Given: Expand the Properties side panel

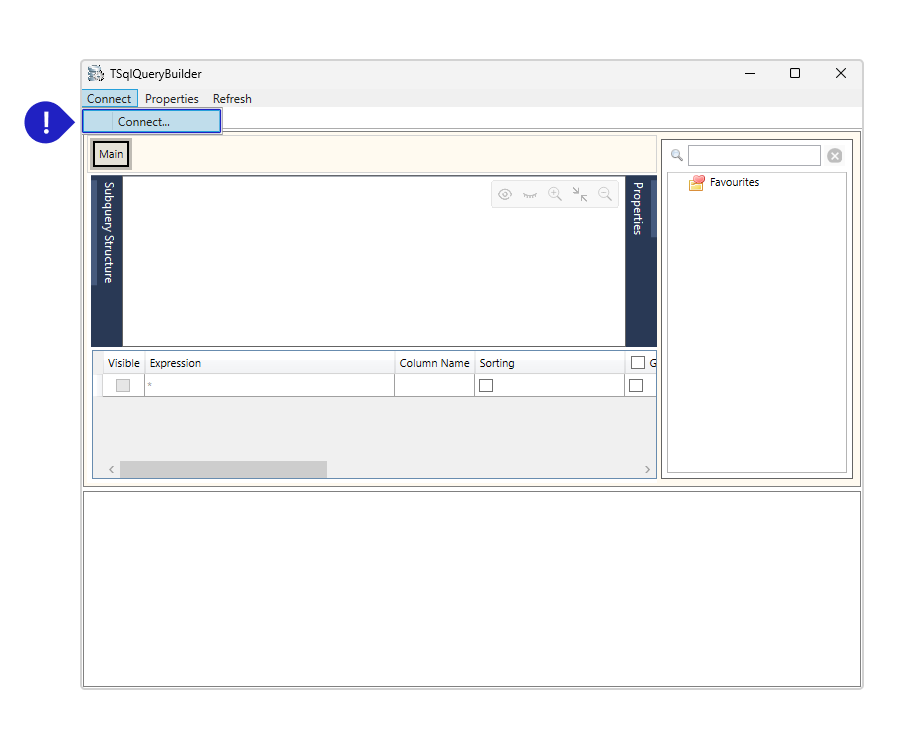Looking at the screenshot, I should point(638,209).
